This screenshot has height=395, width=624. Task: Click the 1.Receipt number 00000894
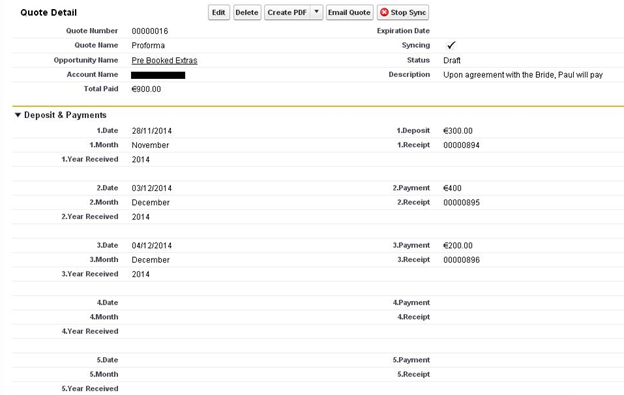point(461,145)
